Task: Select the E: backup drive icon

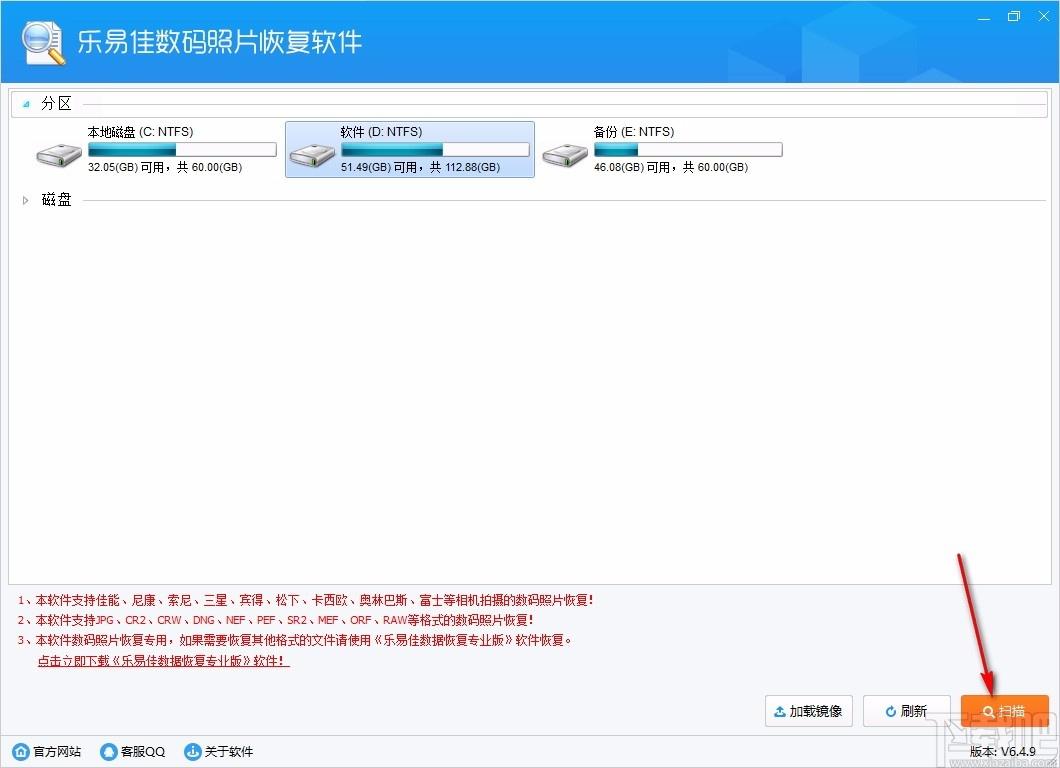Action: 564,155
